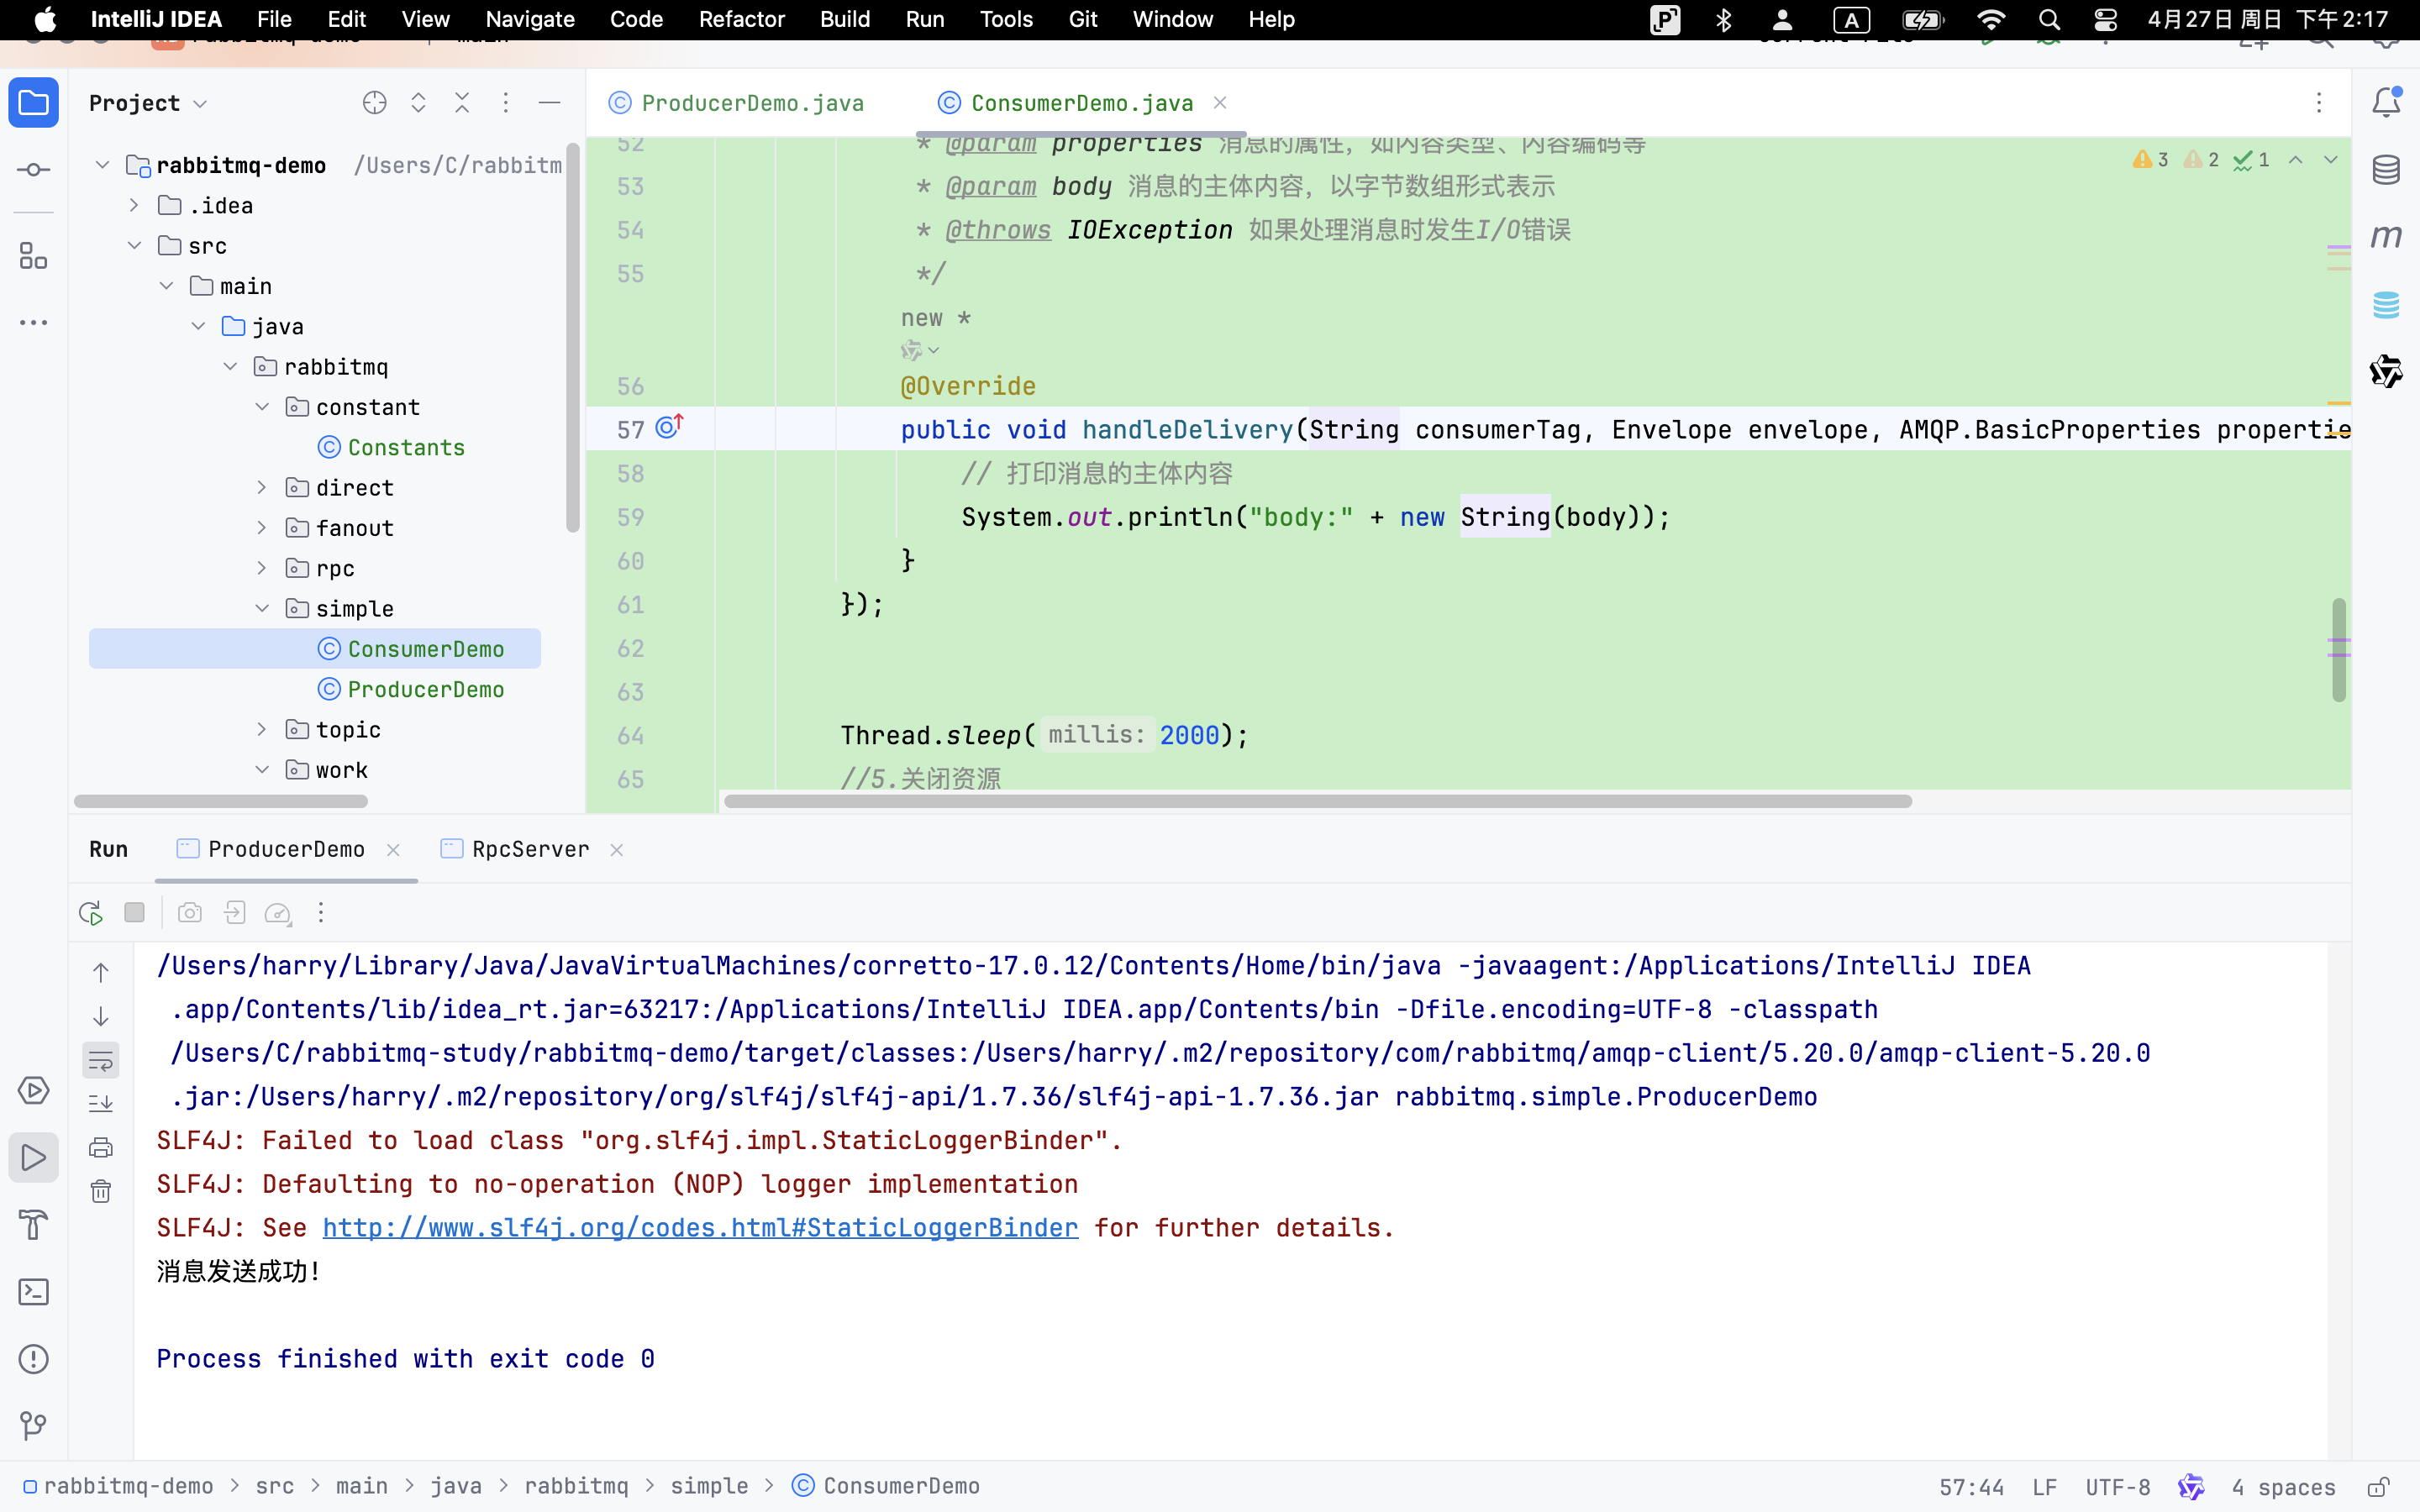Click the UTF-8 encoding status widget
The image size is (2420, 1512).
point(2117,1487)
